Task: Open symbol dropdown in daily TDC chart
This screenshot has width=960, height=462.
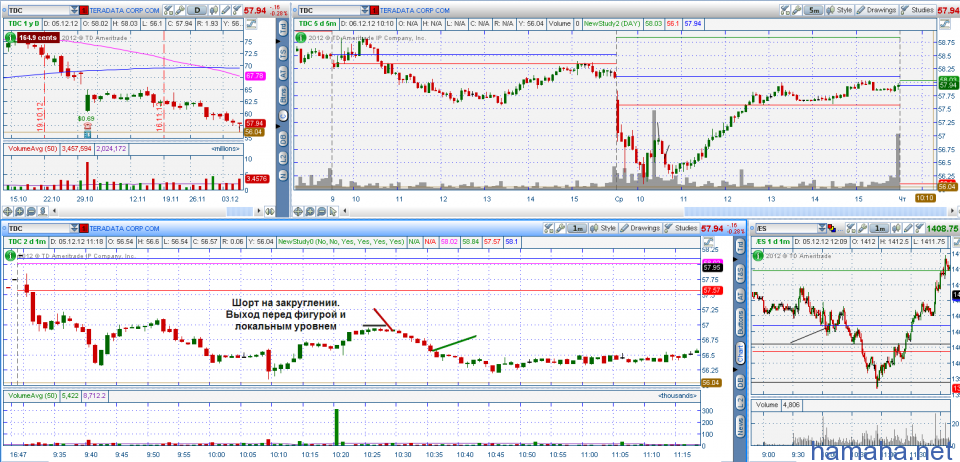Action: point(74,10)
